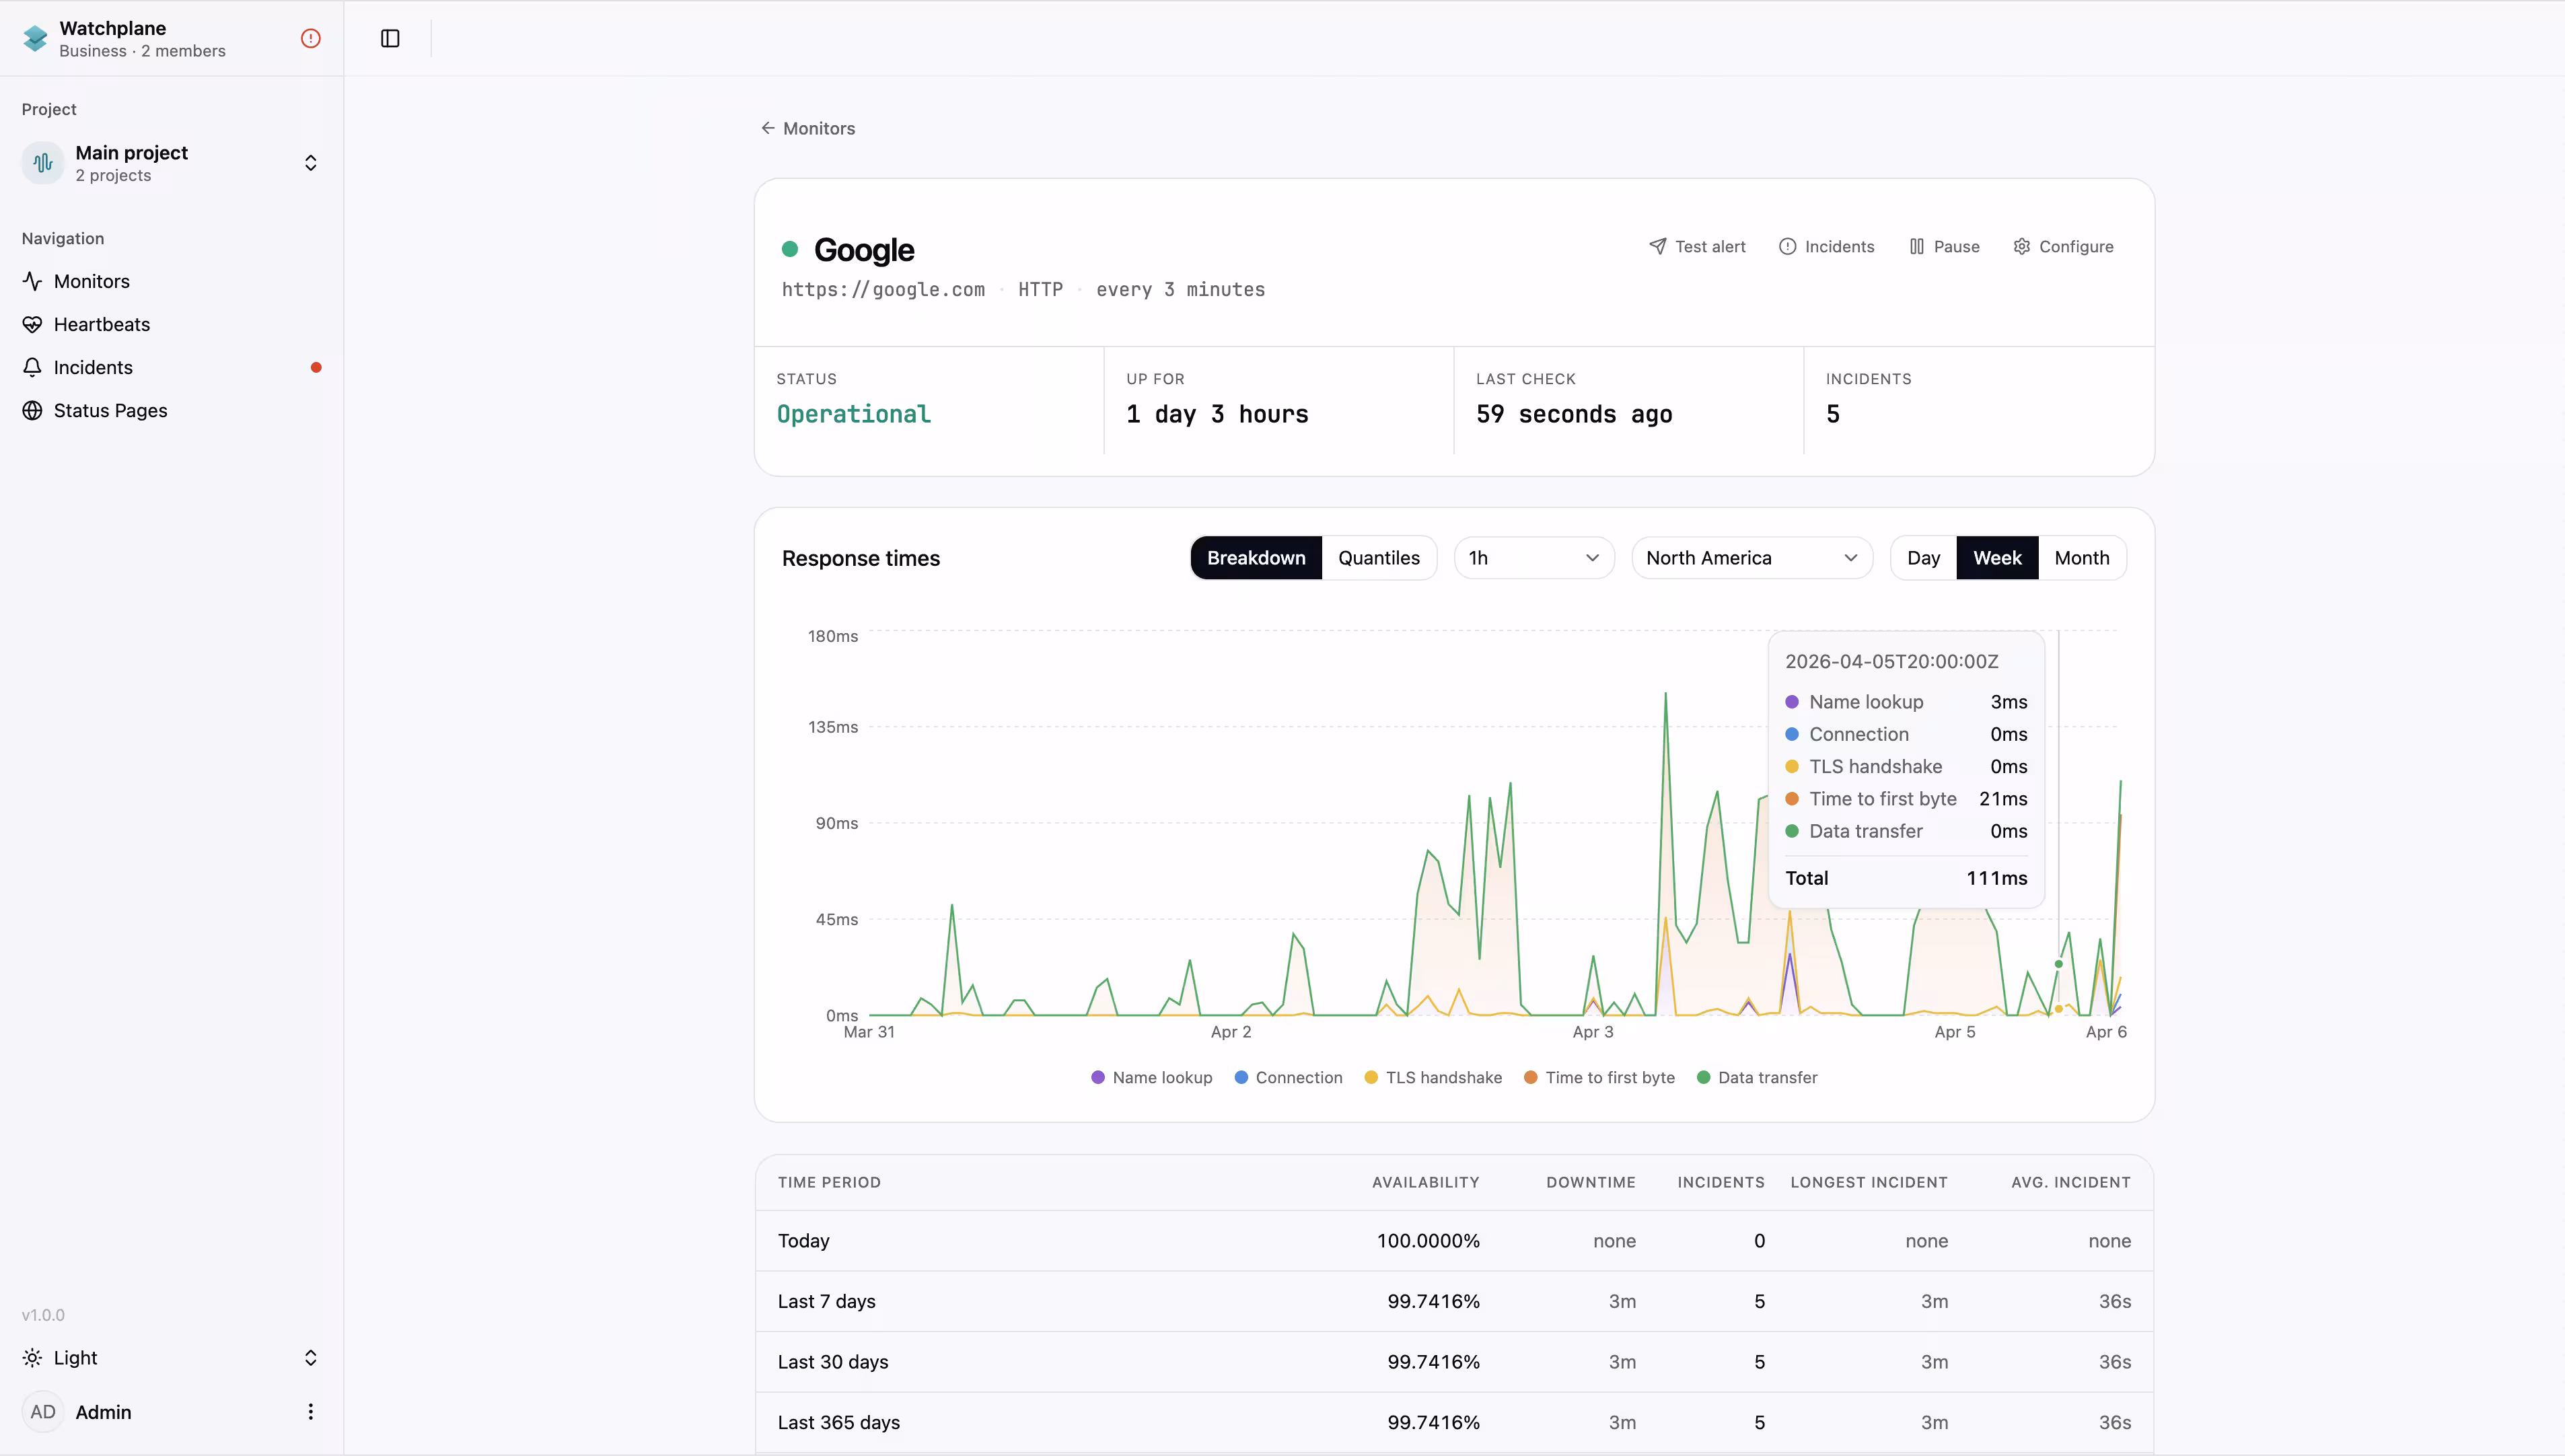The height and width of the screenshot is (1456, 2565).
Task: Switch to Breakdown view
Action: pyautogui.click(x=1256, y=558)
